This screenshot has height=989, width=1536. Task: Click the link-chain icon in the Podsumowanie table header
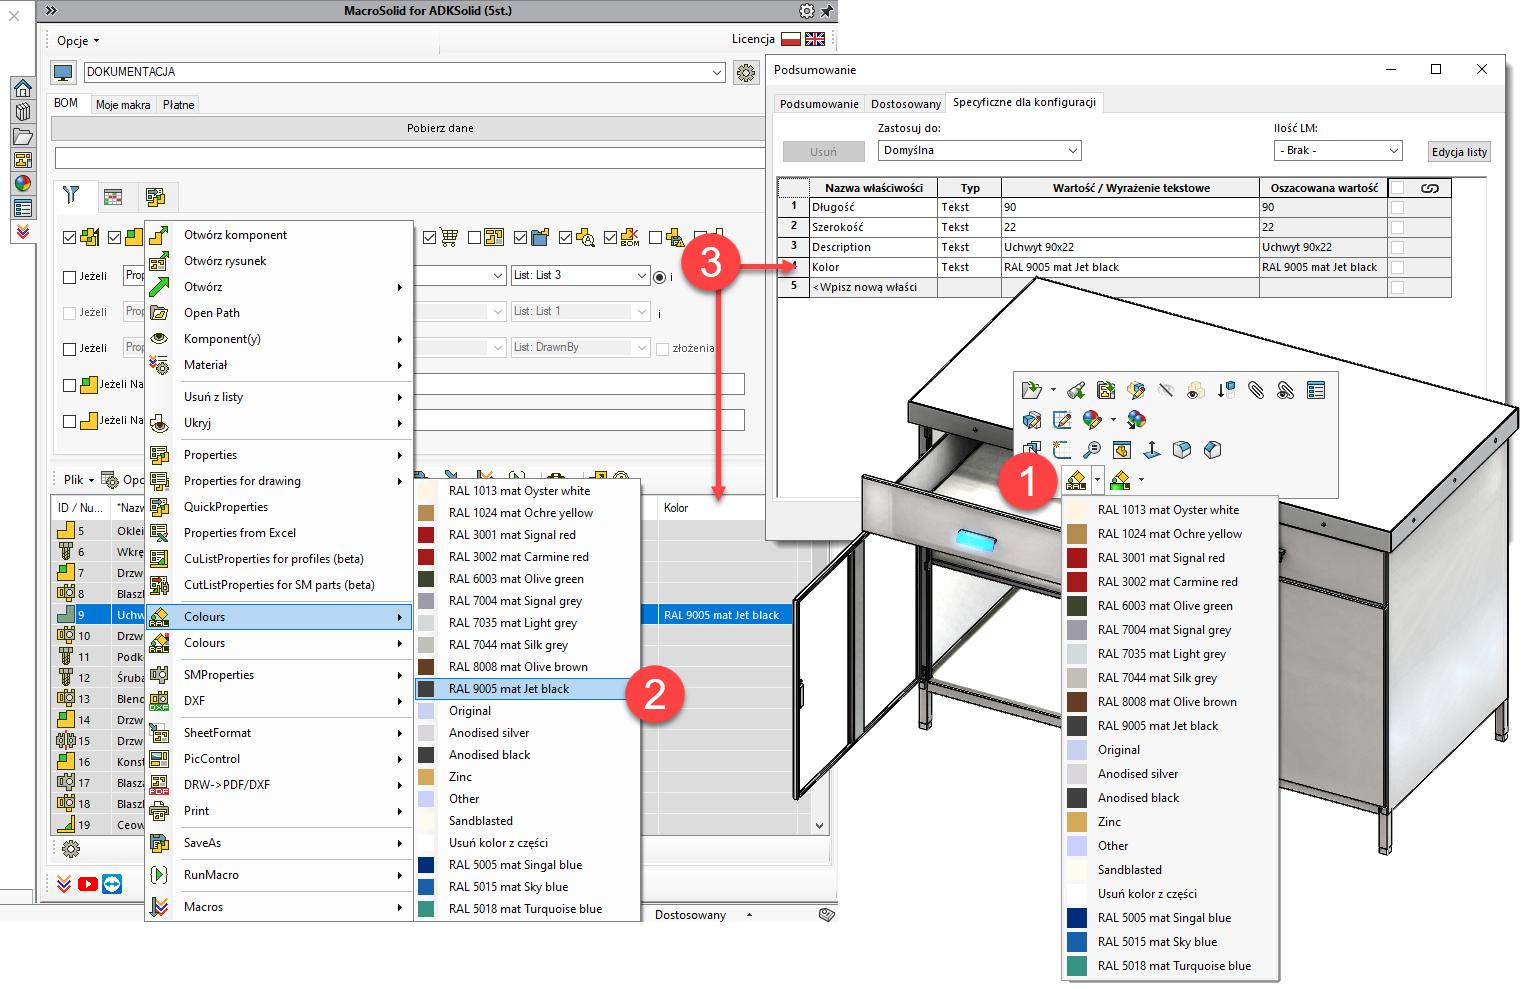pyautogui.click(x=1430, y=188)
